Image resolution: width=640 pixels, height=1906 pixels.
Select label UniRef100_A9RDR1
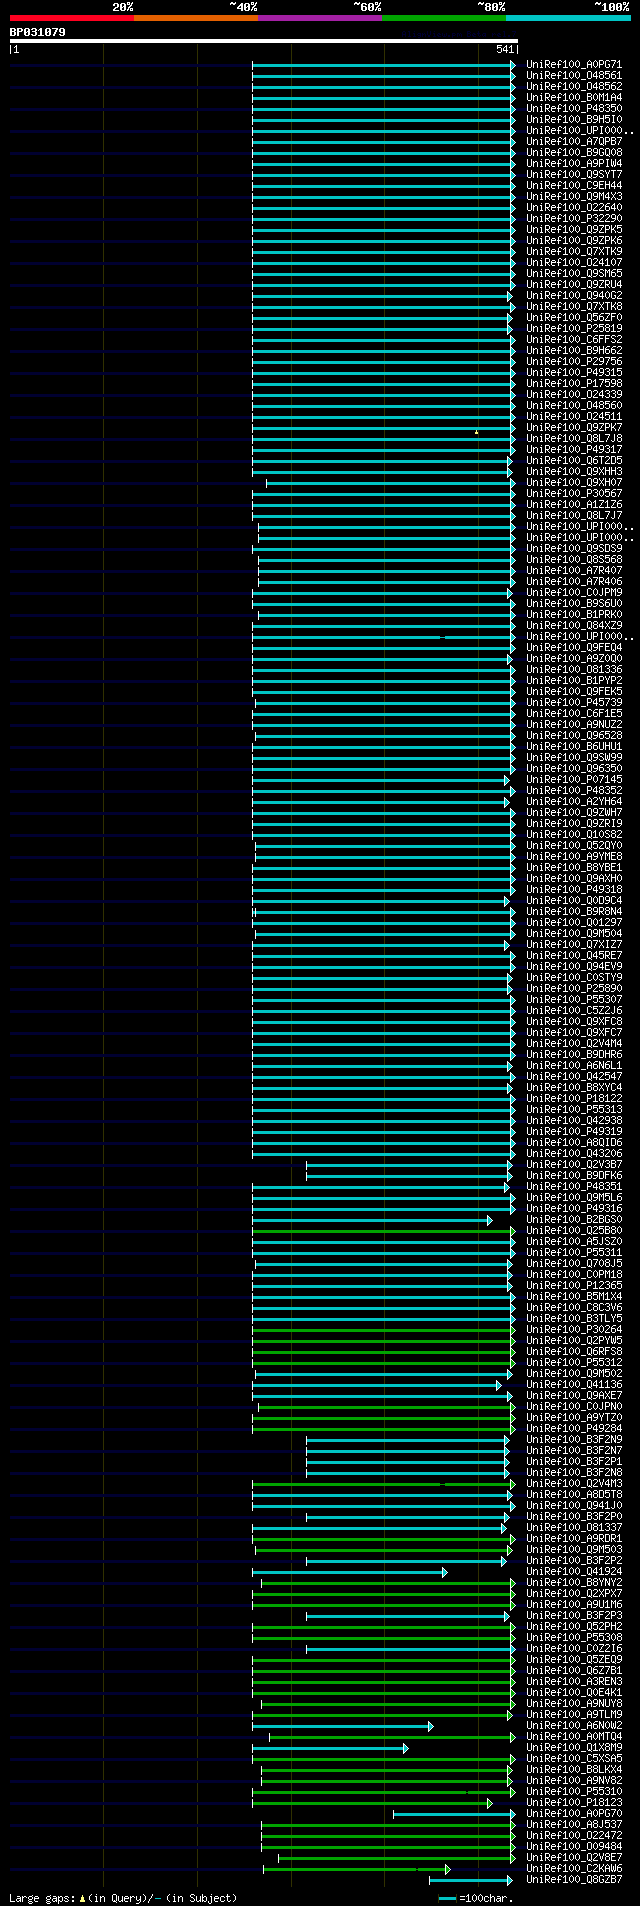(574, 1539)
